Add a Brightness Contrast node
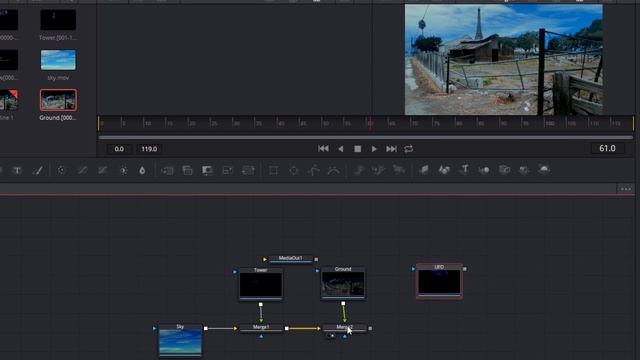Viewport: 640px width, 360px height. [x=123, y=170]
